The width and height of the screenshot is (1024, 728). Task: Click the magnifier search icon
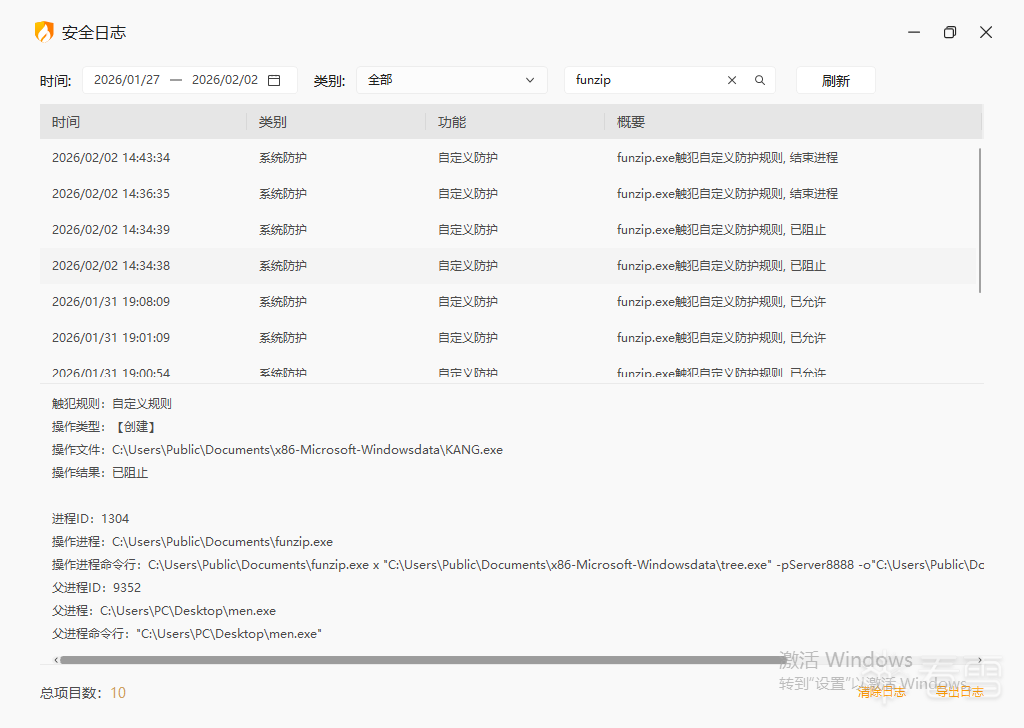click(x=760, y=80)
